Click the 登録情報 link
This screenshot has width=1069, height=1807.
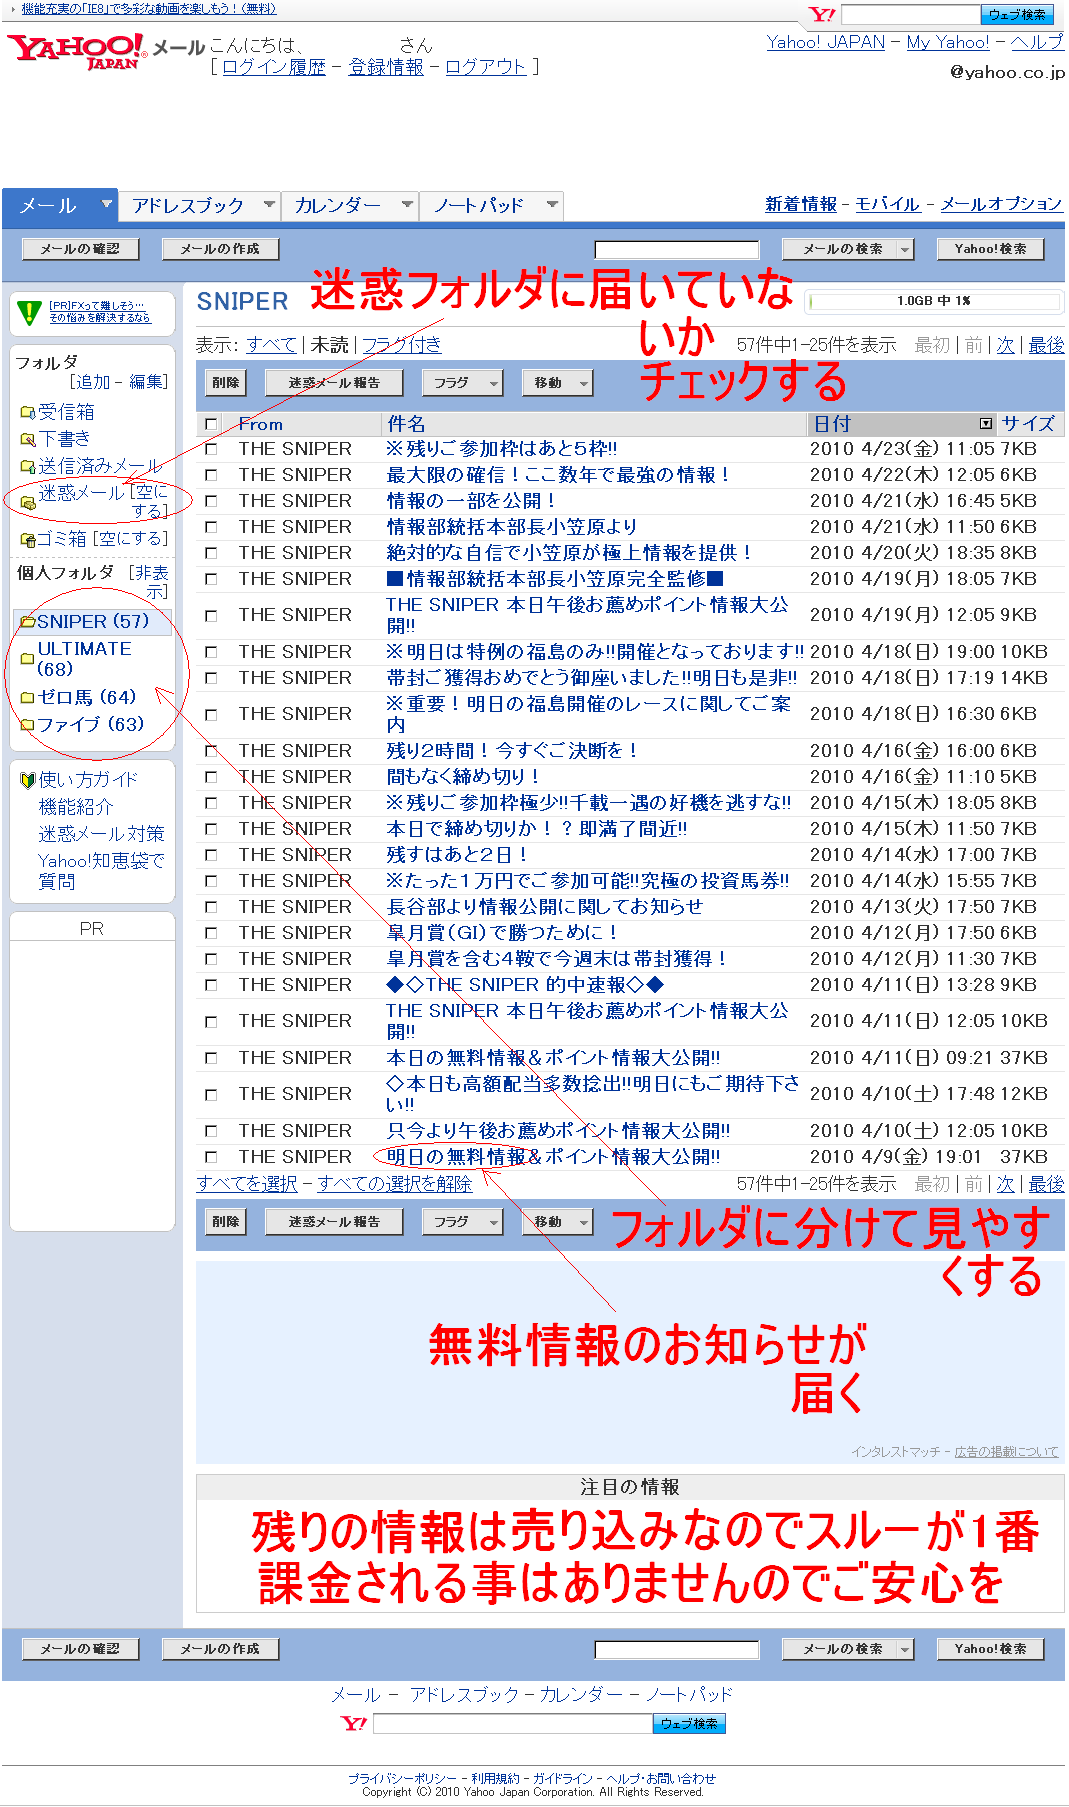[386, 67]
